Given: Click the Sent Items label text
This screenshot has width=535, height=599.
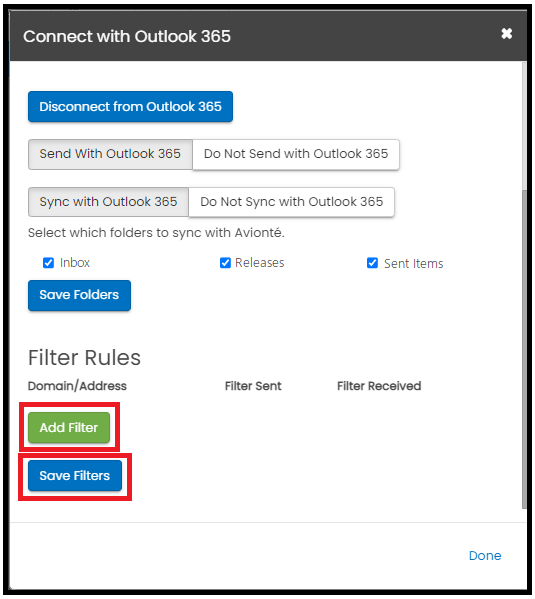Looking at the screenshot, I should [413, 264].
